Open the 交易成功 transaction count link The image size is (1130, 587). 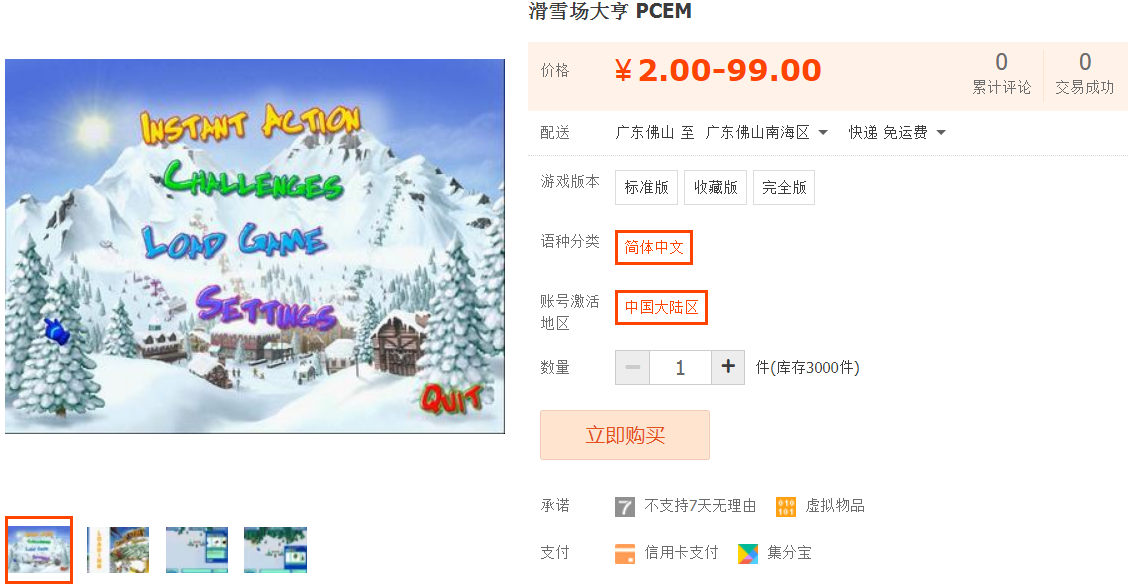point(1085,73)
